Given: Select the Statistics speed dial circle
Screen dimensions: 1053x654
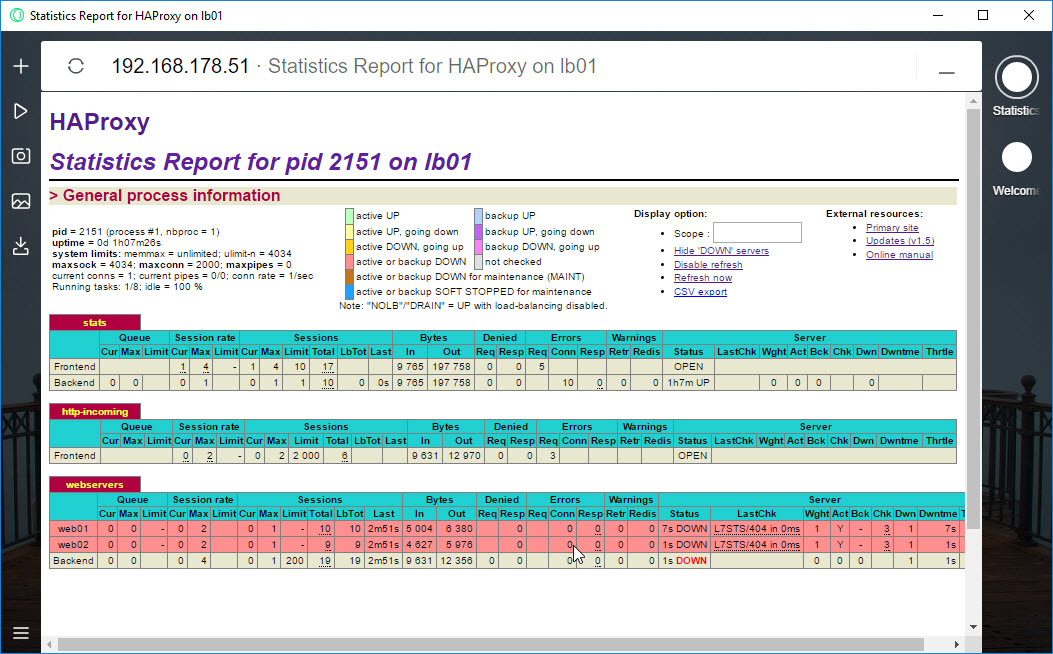Looking at the screenshot, I should (1016, 77).
